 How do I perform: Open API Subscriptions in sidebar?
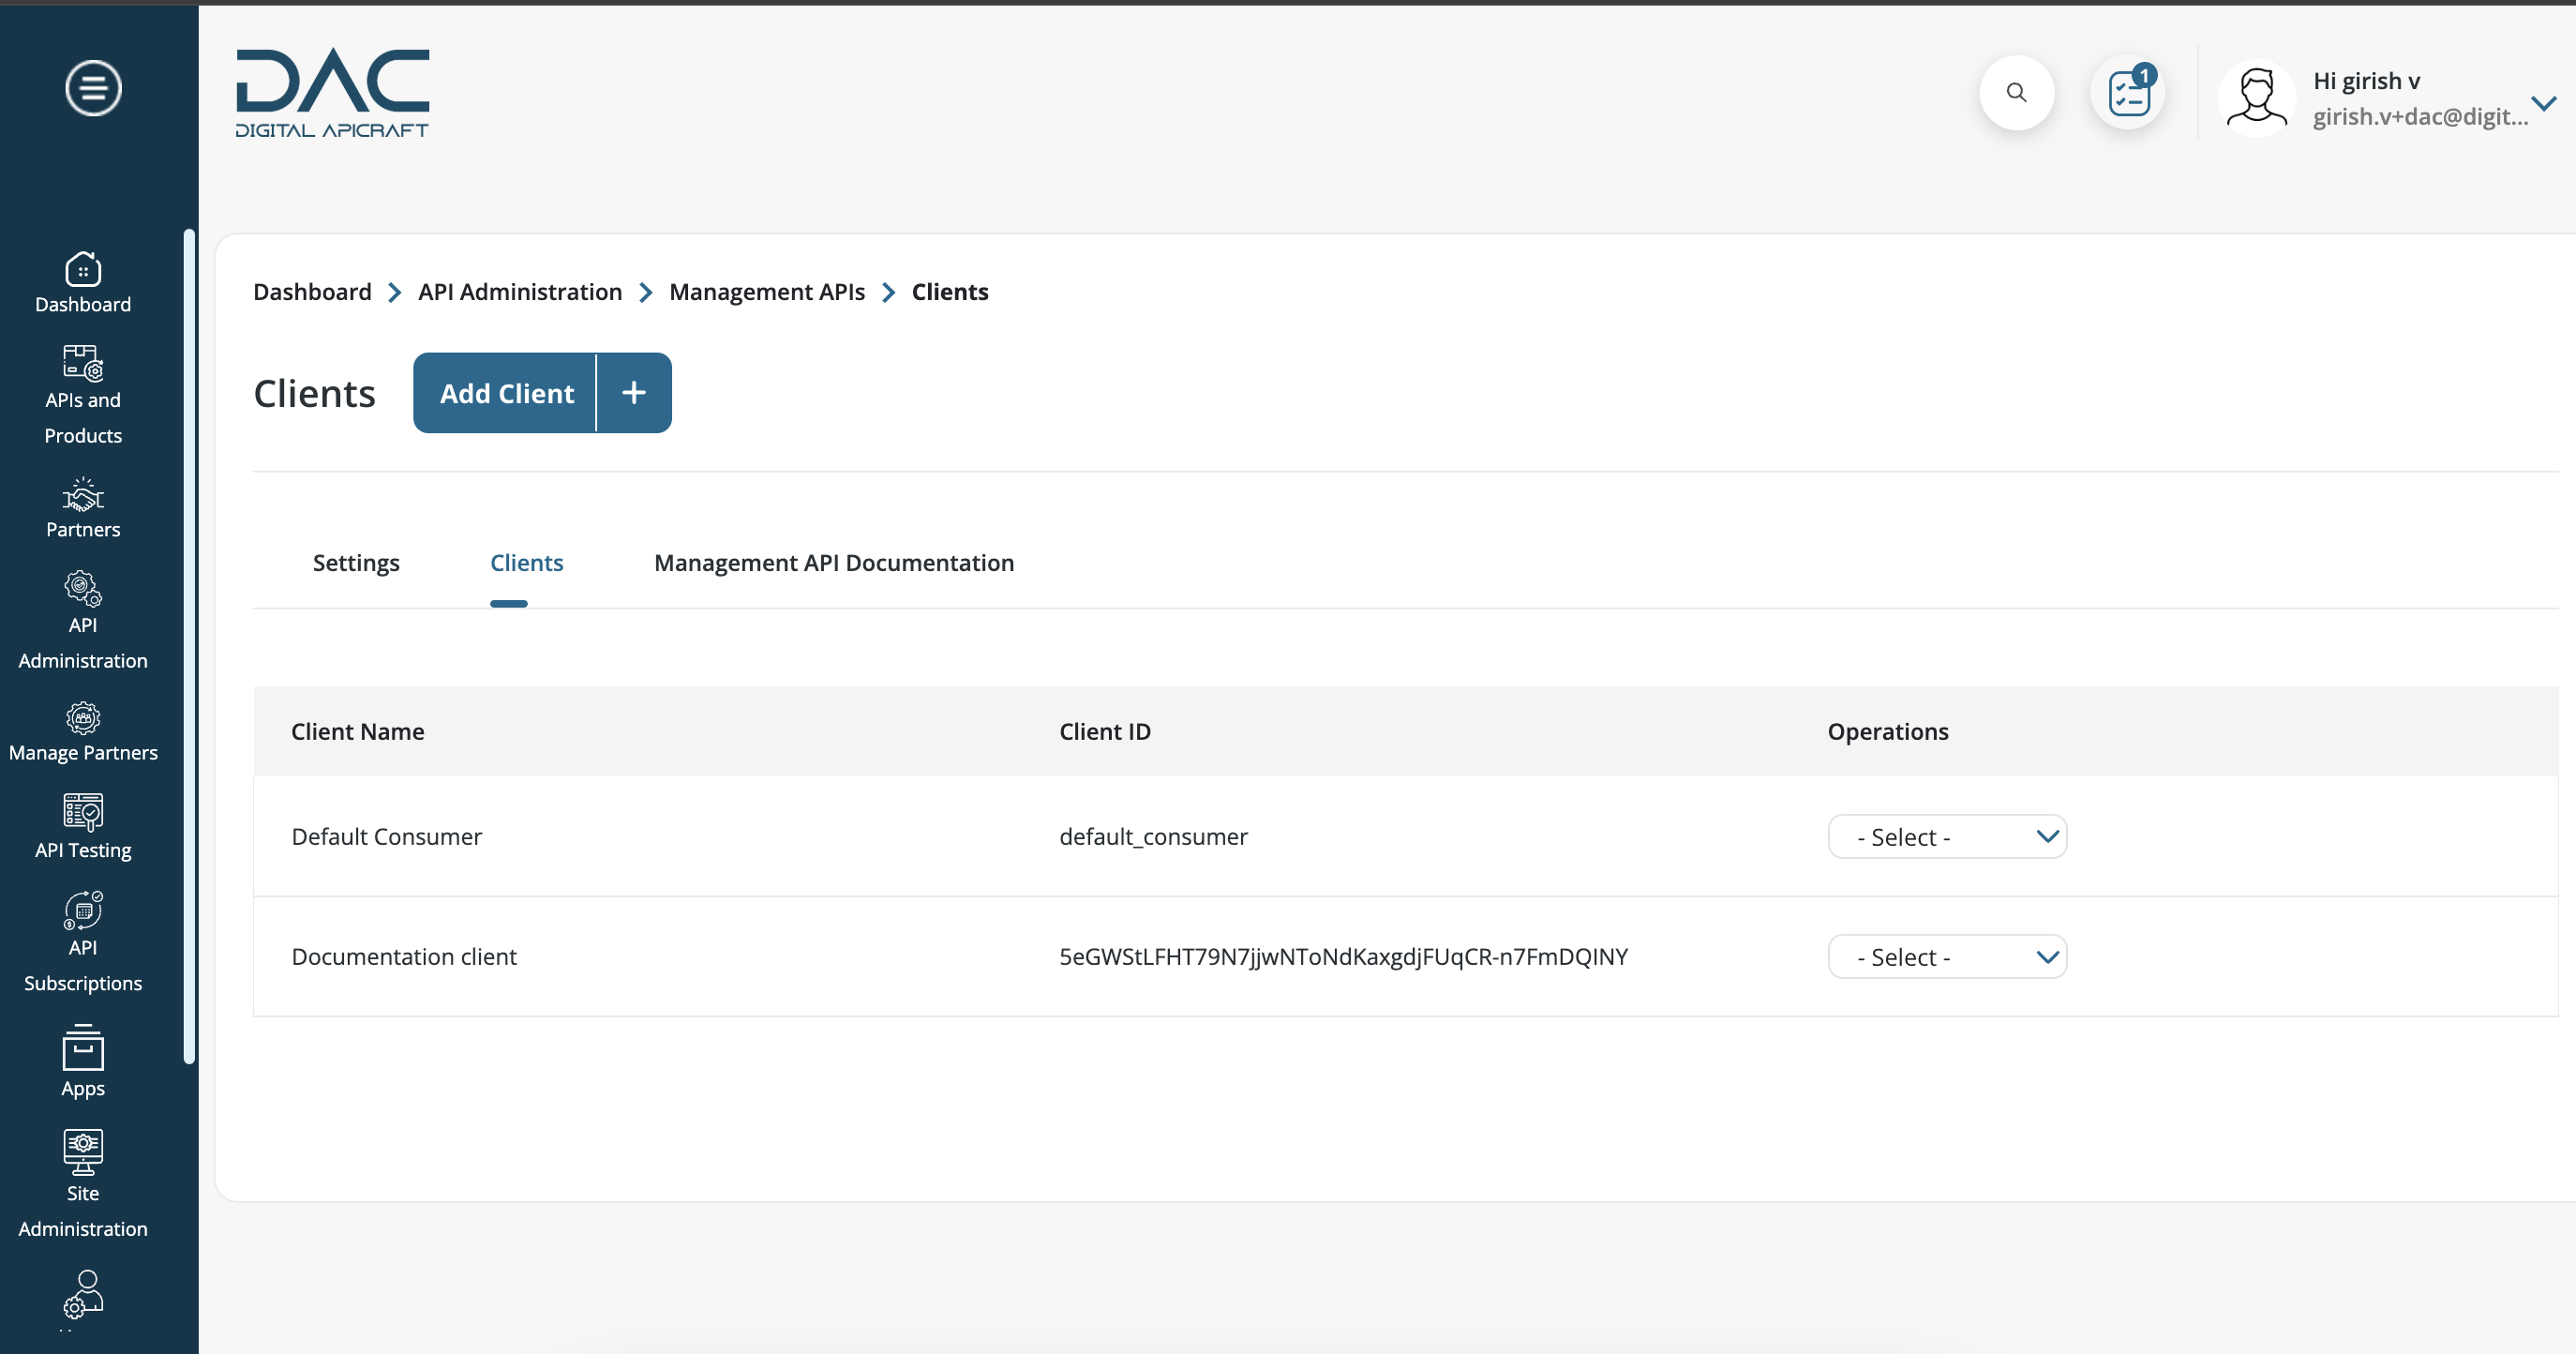(83, 942)
